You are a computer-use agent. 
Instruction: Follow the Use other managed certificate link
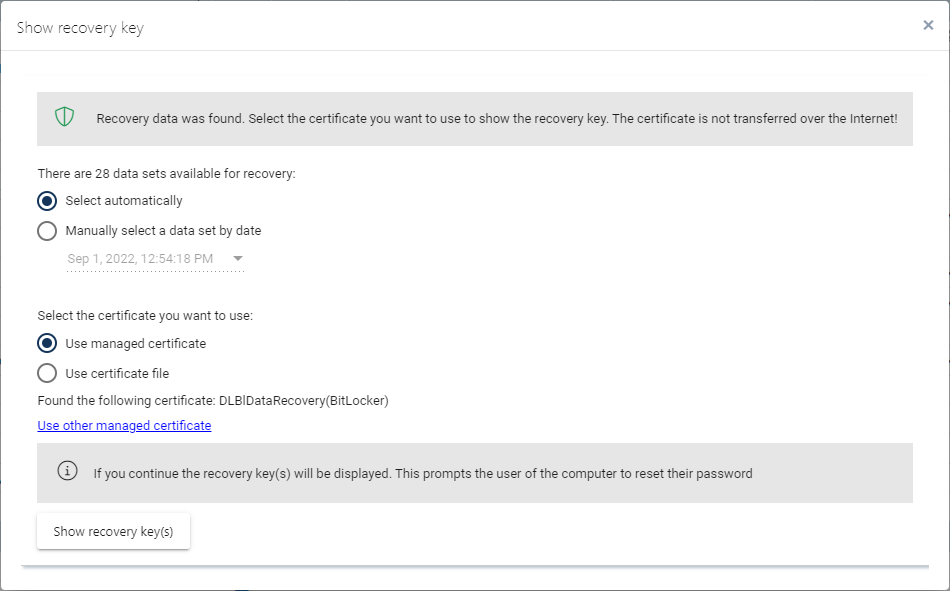pyautogui.click(x=124, y=426)
